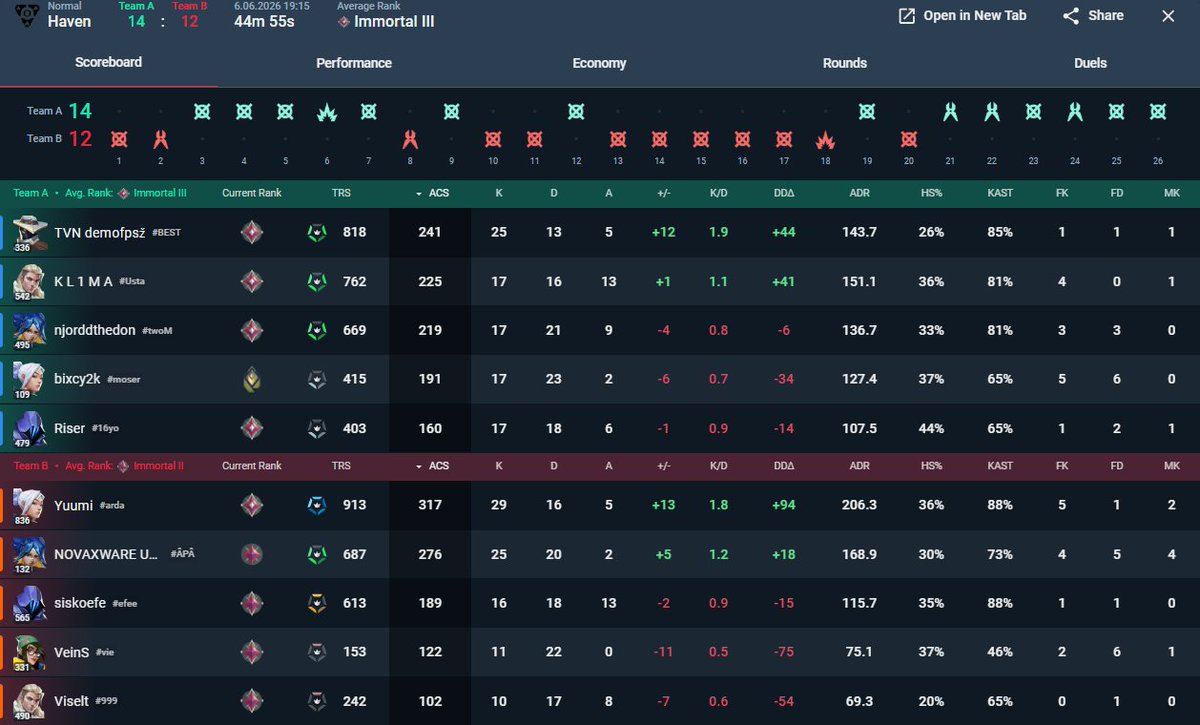Click VeinS's KAST value 46%

coord(1000,652)
